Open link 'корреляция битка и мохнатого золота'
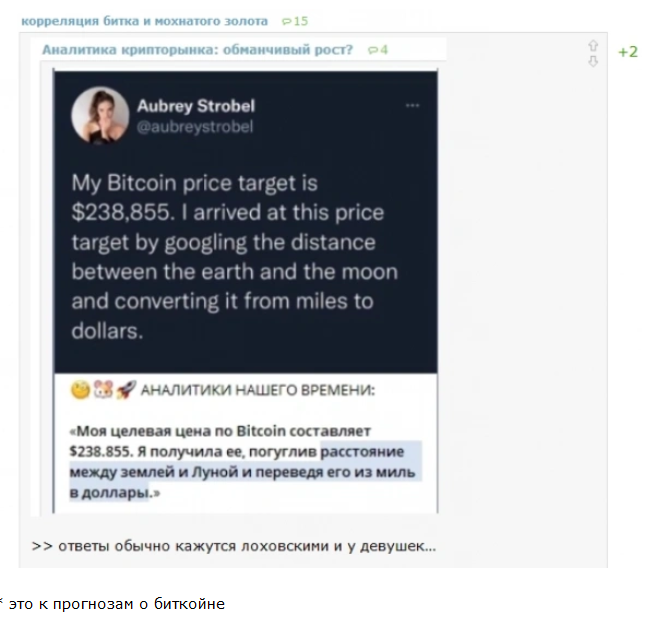The image size is (649, 623). click(x=144, y=21)
